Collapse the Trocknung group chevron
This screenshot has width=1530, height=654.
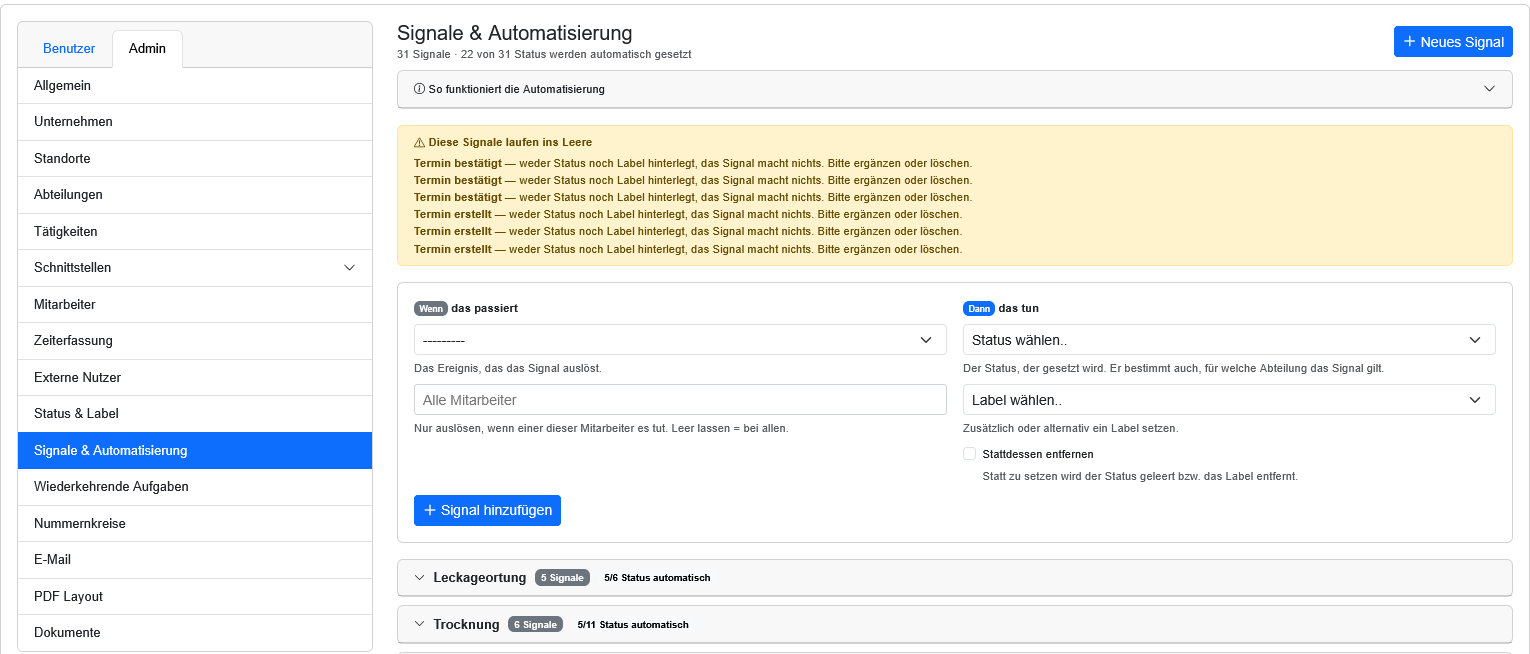pyautogui.click(x=420, y=624)
